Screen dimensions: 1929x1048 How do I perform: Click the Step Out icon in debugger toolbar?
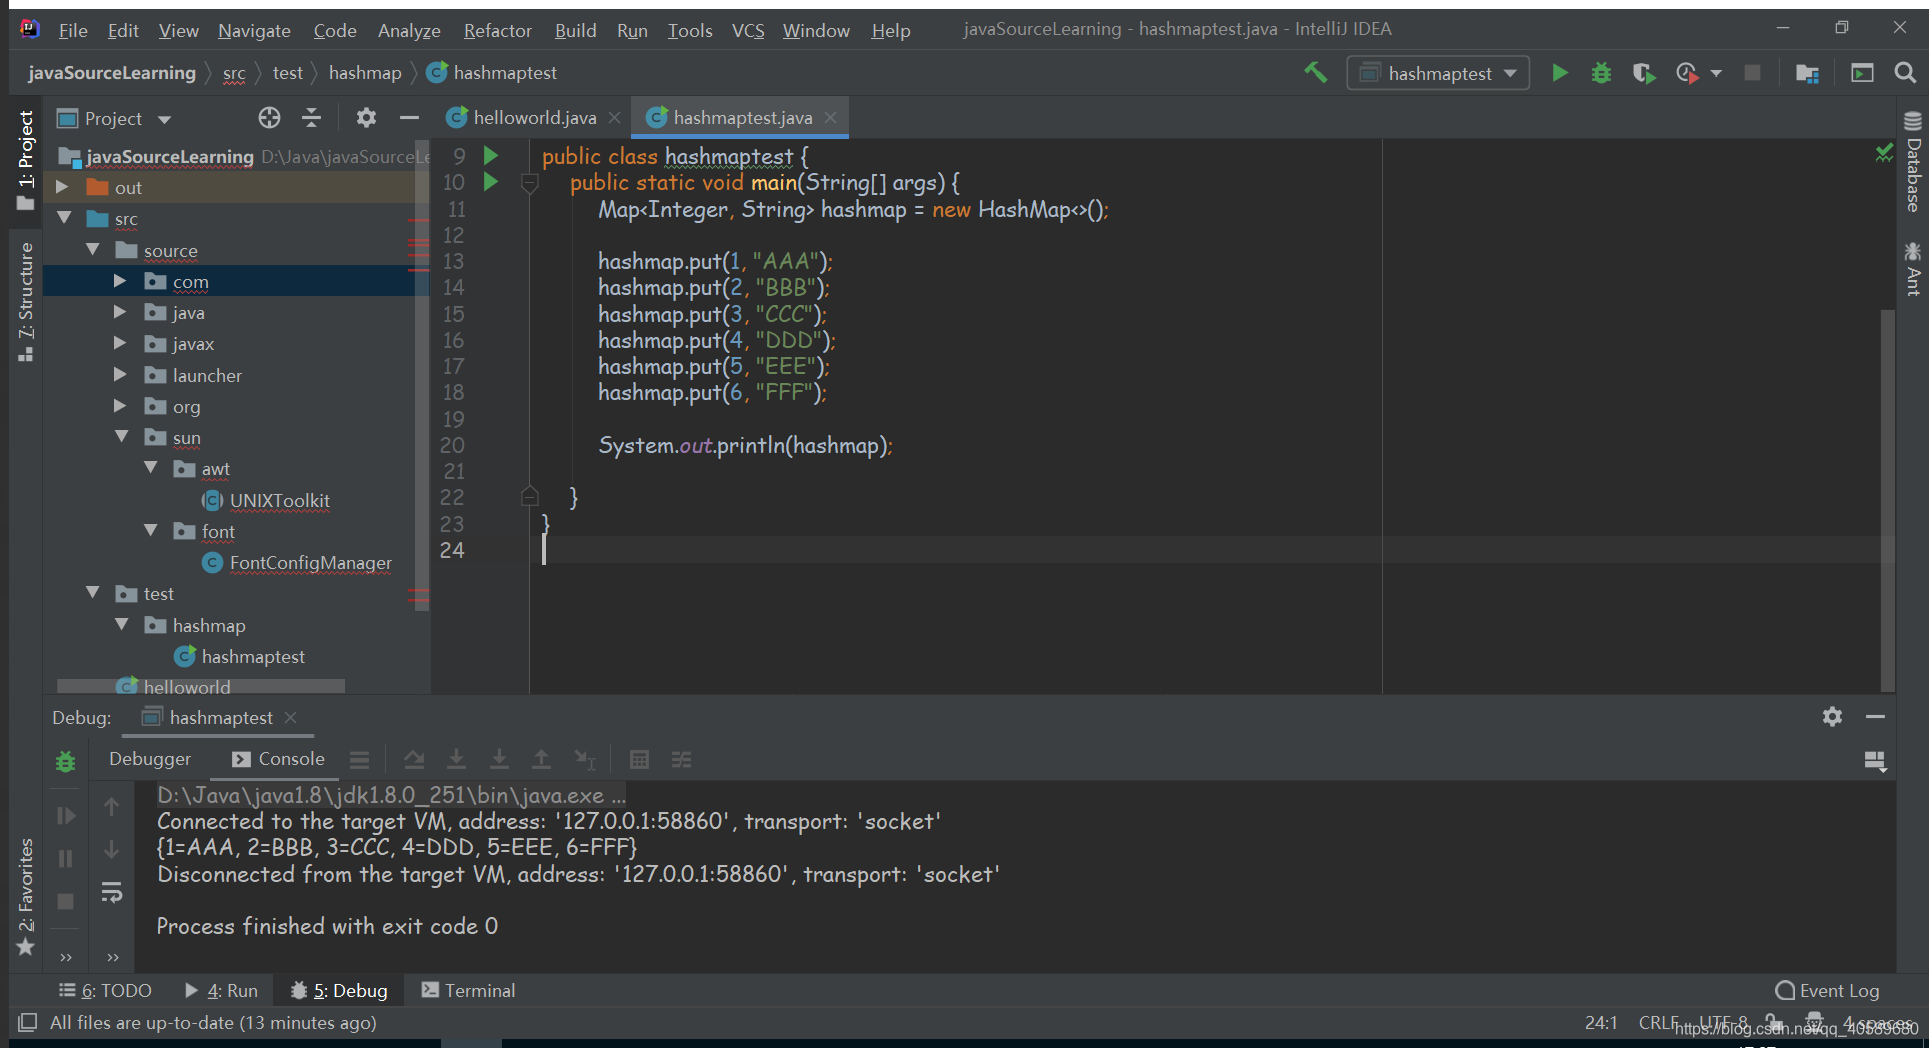[x=541, y=760]
